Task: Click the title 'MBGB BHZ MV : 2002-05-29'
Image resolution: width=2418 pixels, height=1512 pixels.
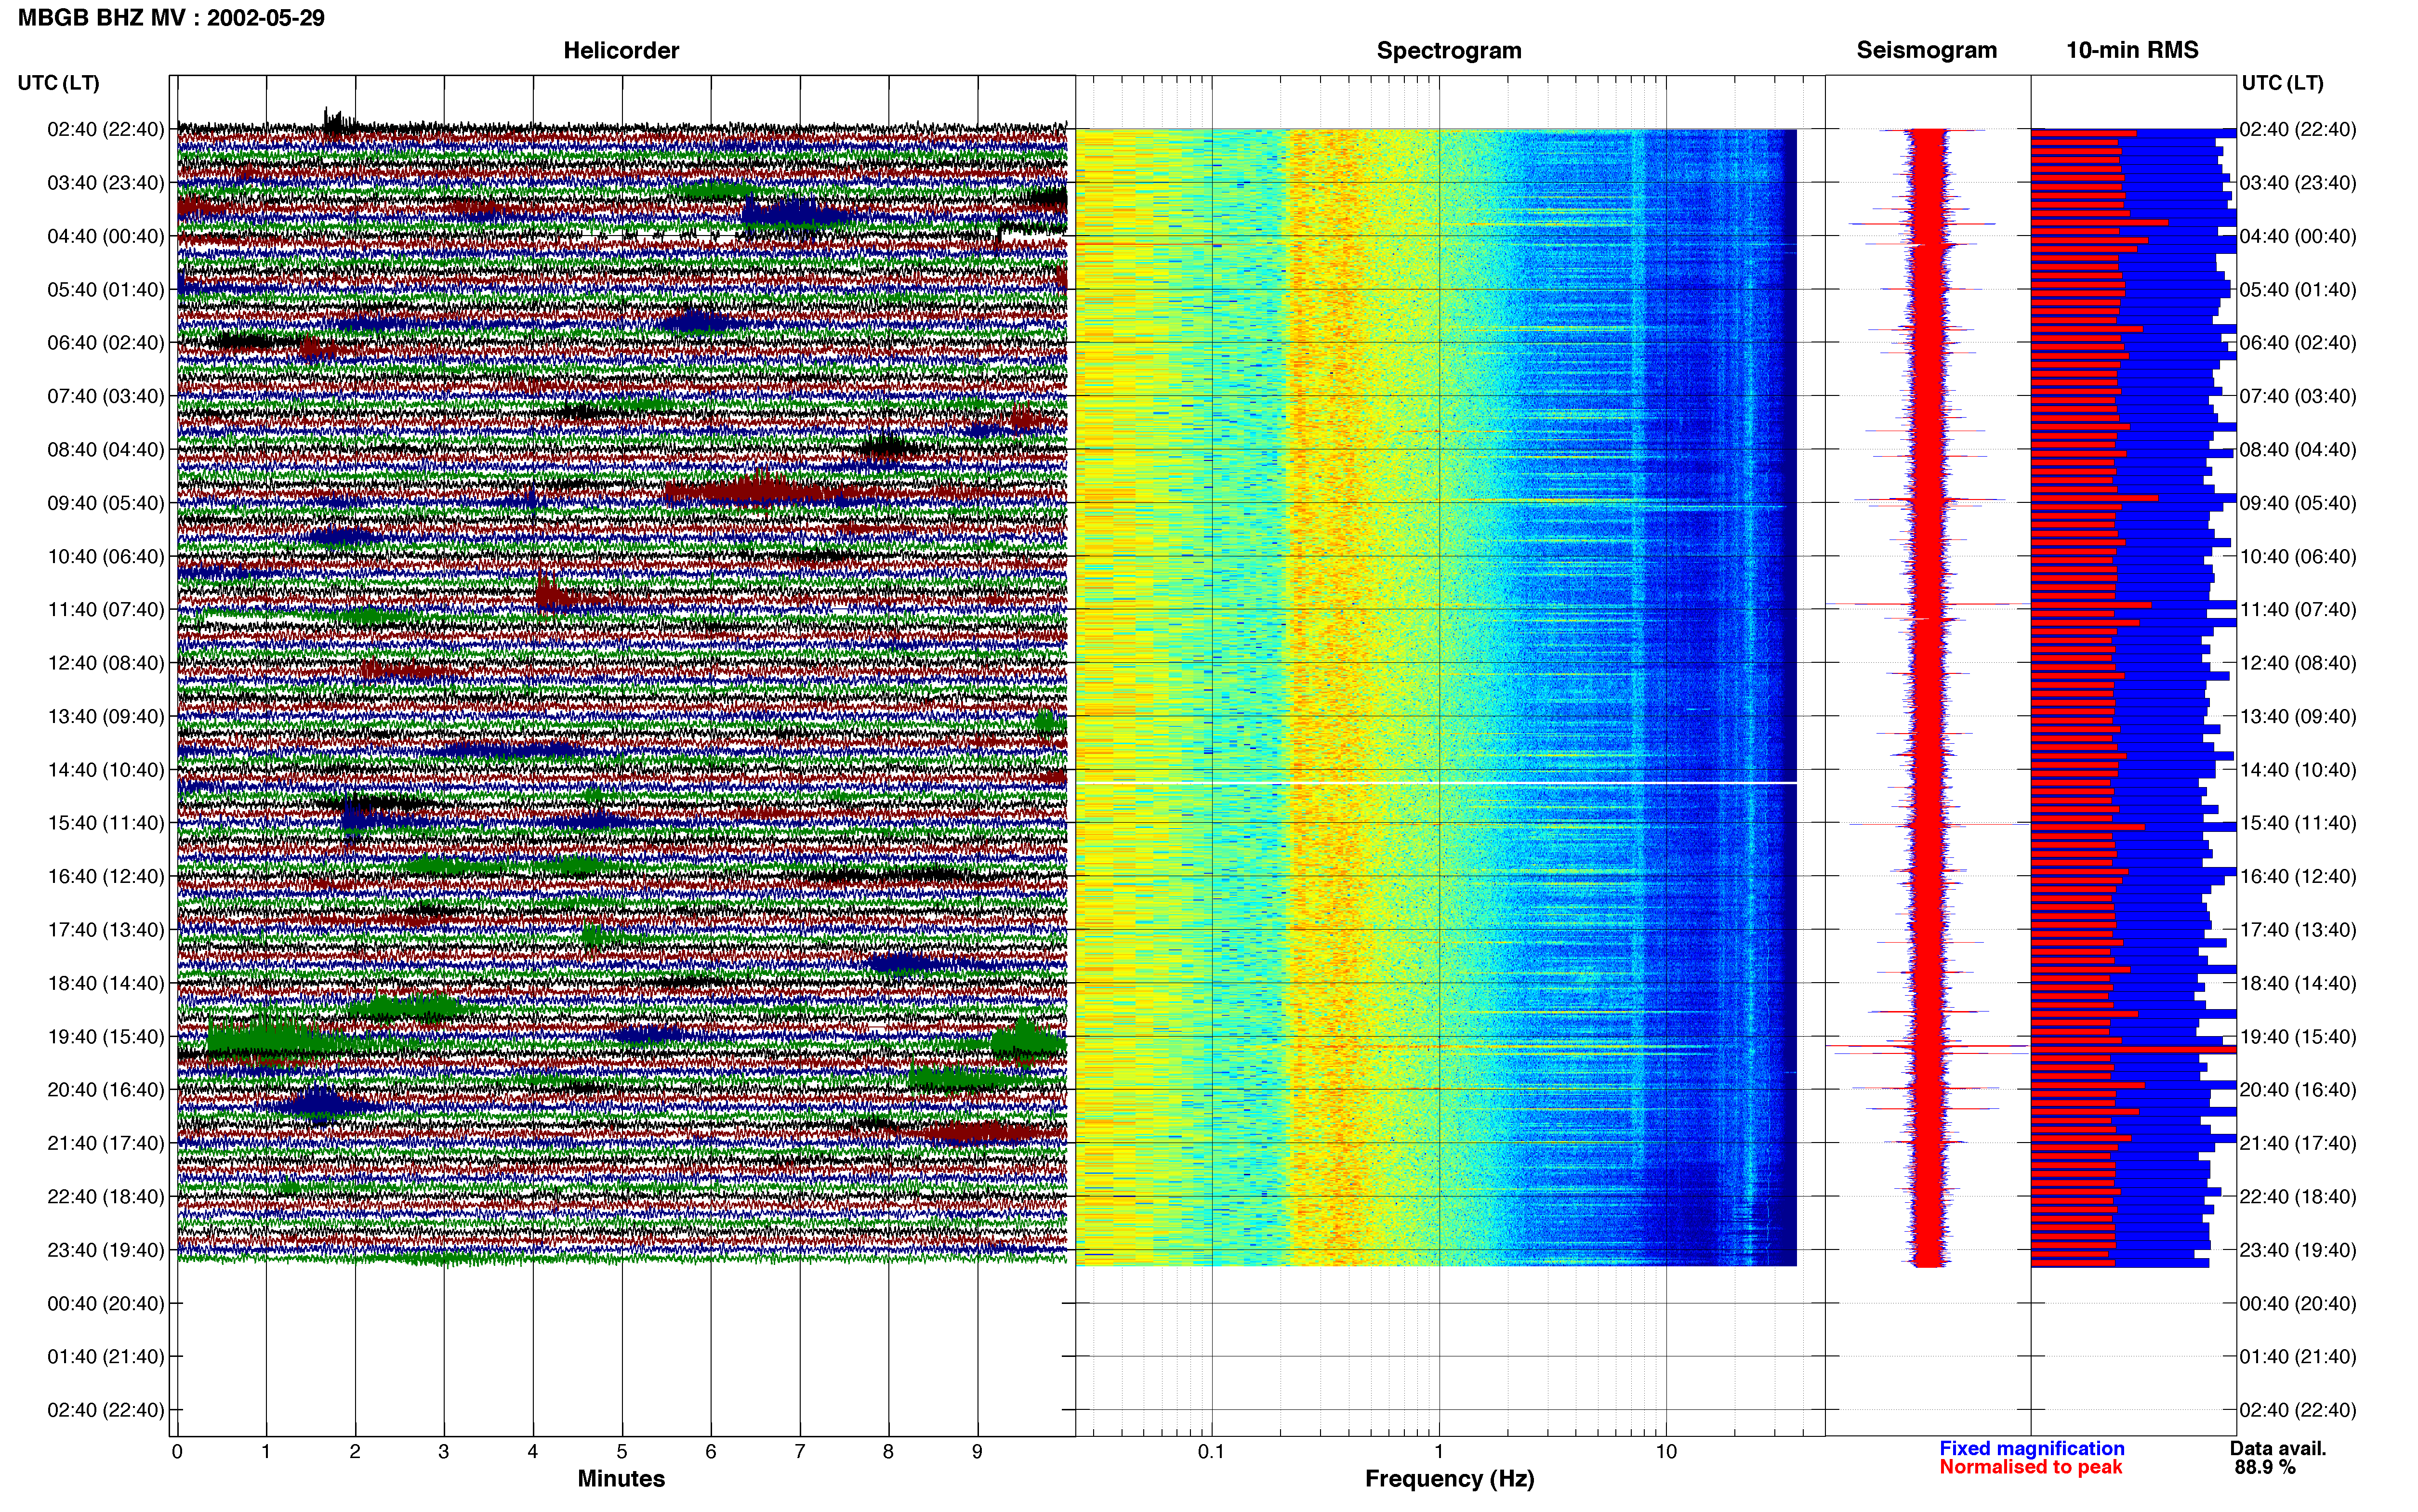Action: (171, 17)
